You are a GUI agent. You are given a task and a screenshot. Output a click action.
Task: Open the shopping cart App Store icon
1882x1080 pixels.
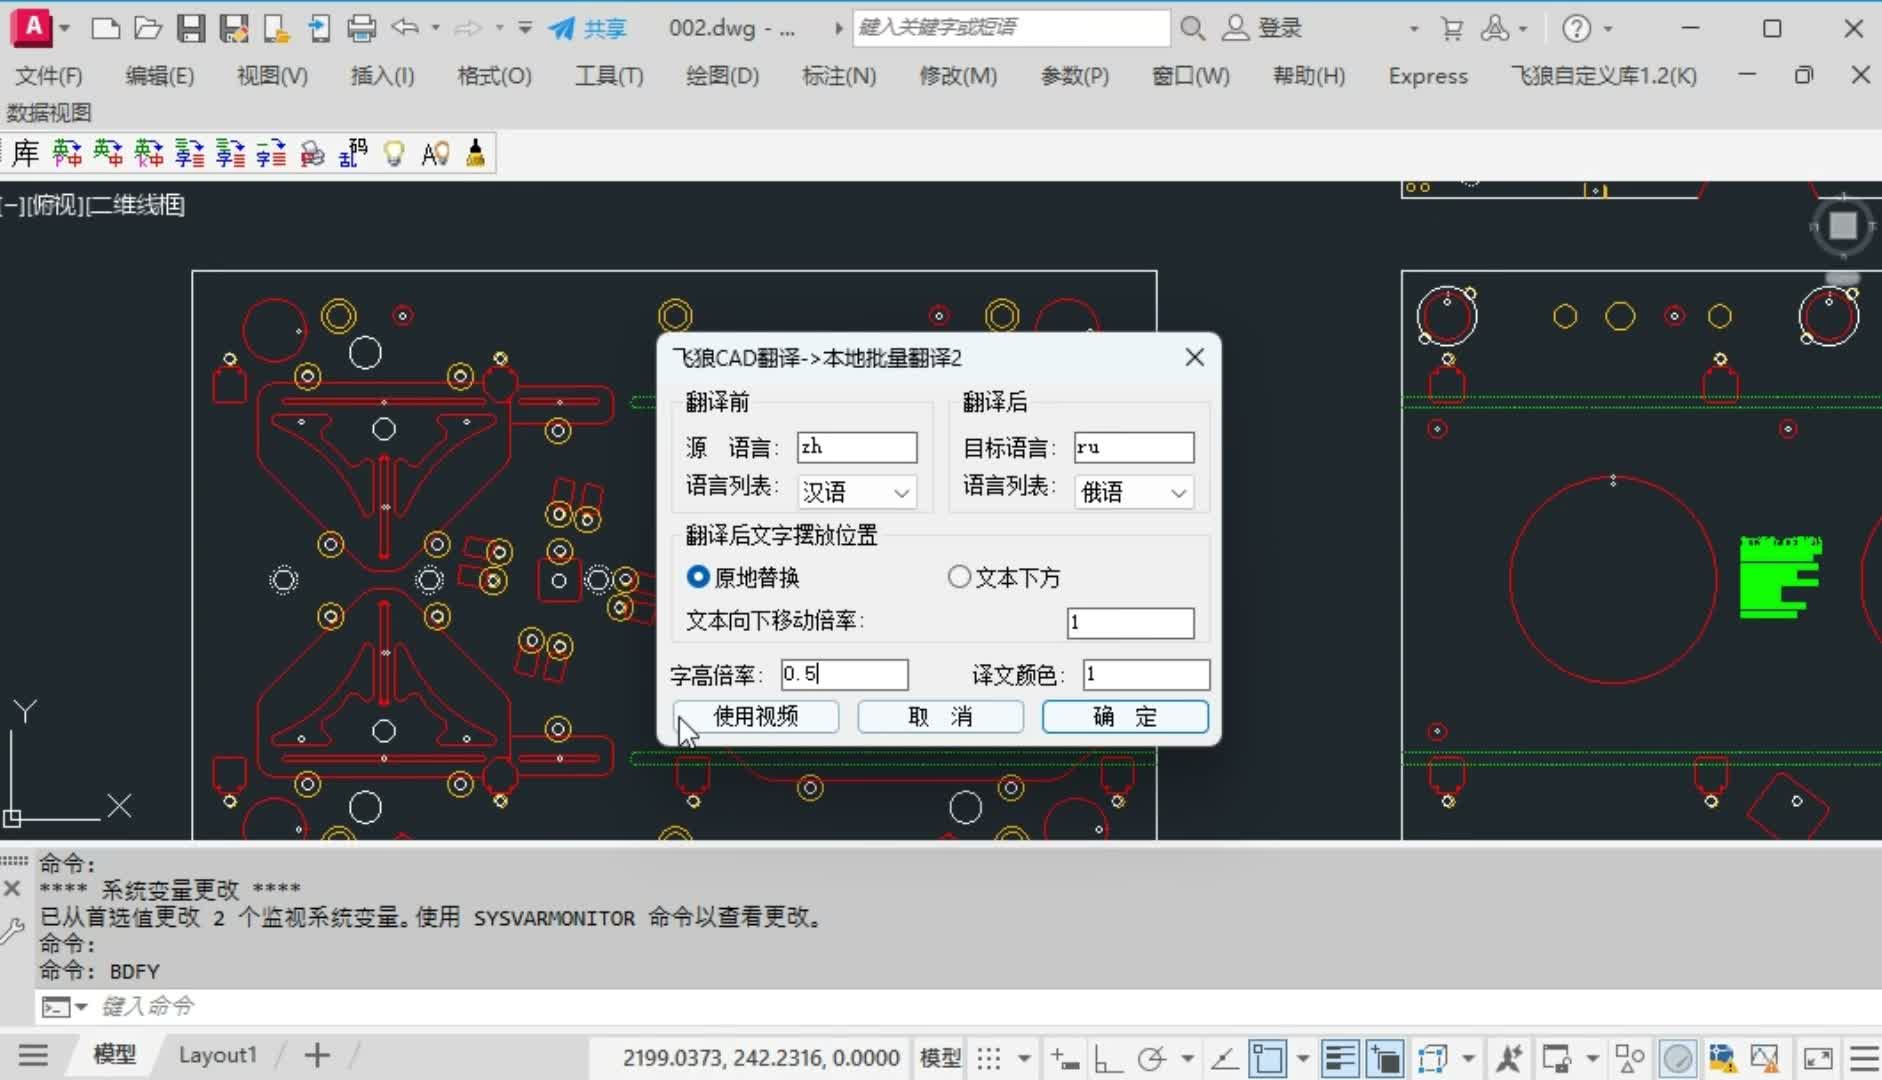(x=1452, y=28)
